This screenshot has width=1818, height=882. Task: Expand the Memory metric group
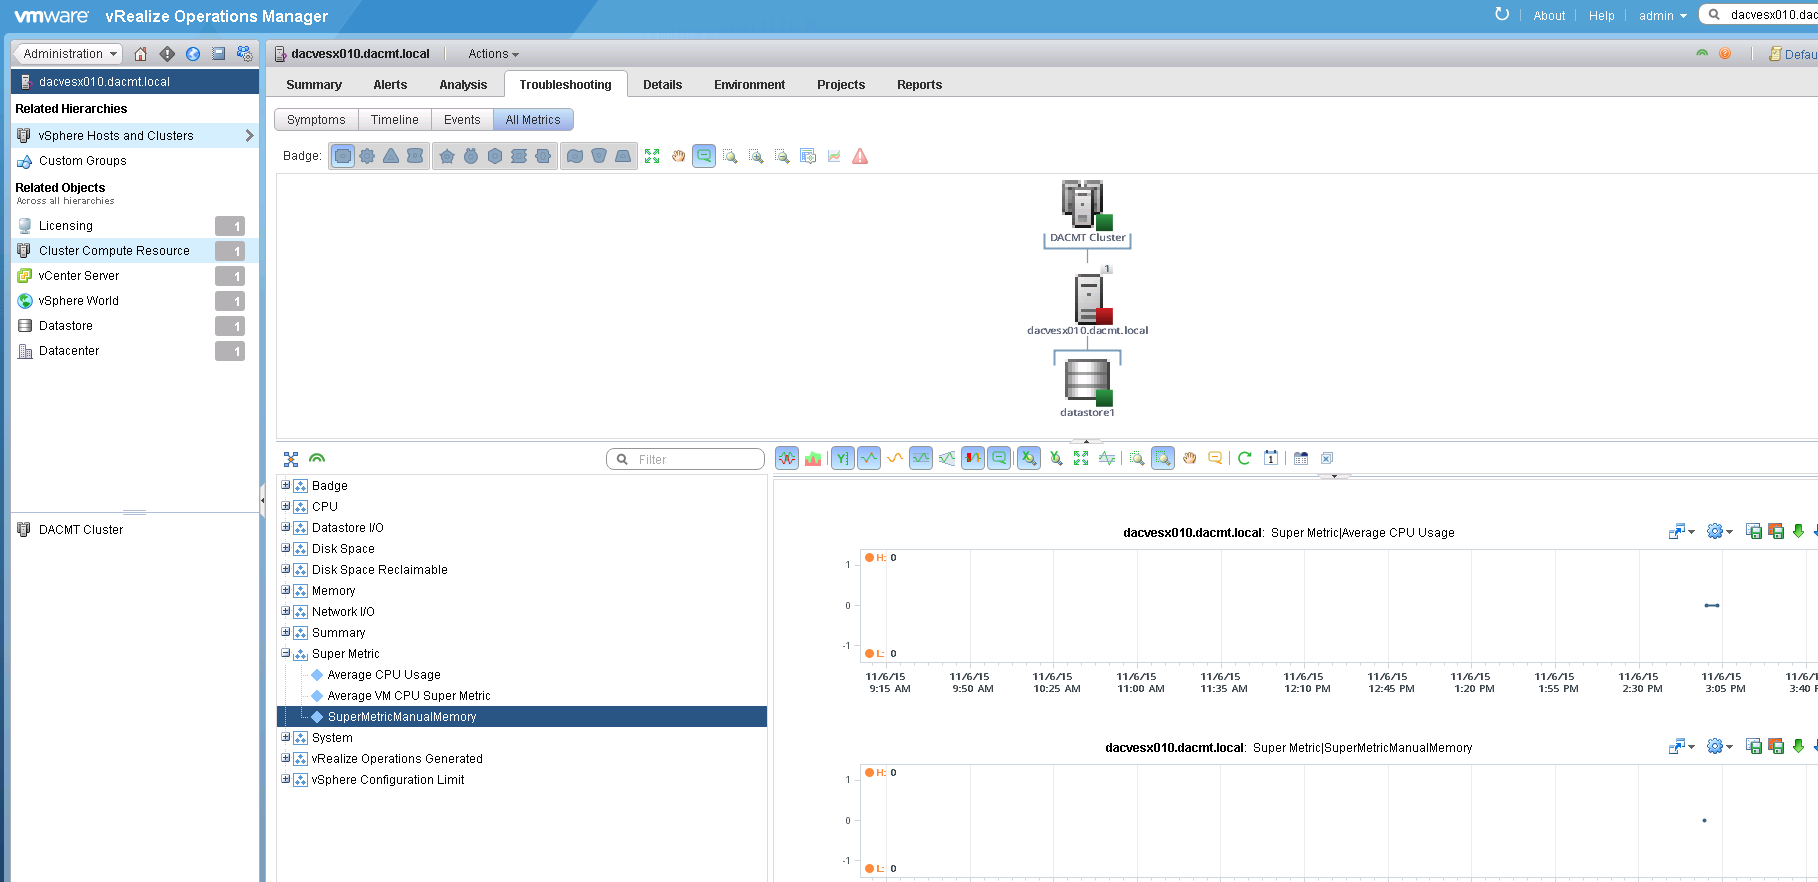pyautogui.click(x=285, y=590)
